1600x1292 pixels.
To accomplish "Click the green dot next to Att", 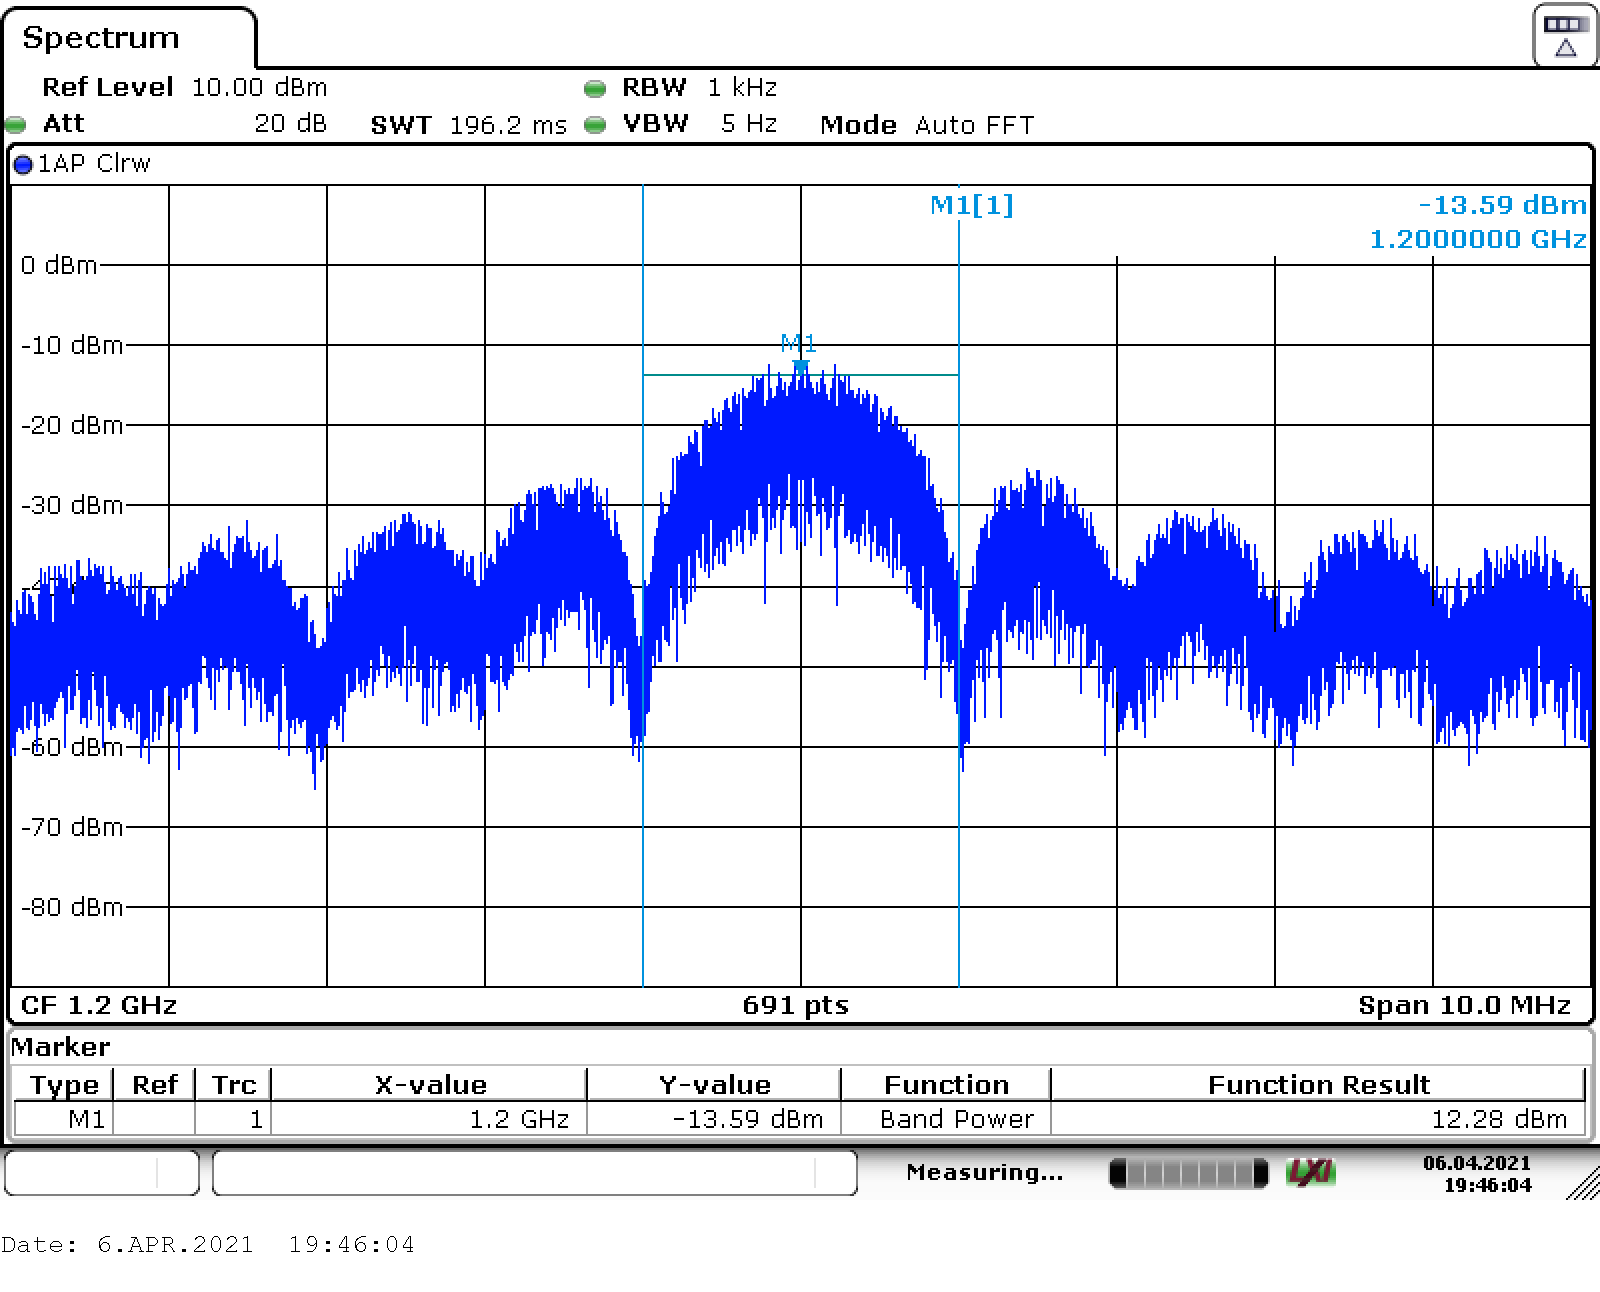I will pyautogui.click(x=16, y=125).
